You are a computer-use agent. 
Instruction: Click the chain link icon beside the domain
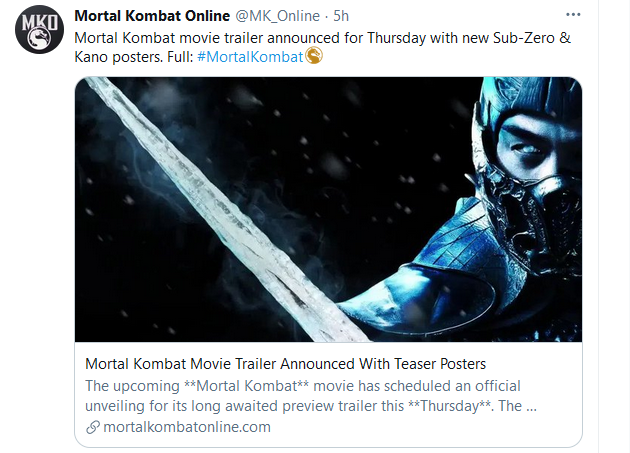click(93, 427)
